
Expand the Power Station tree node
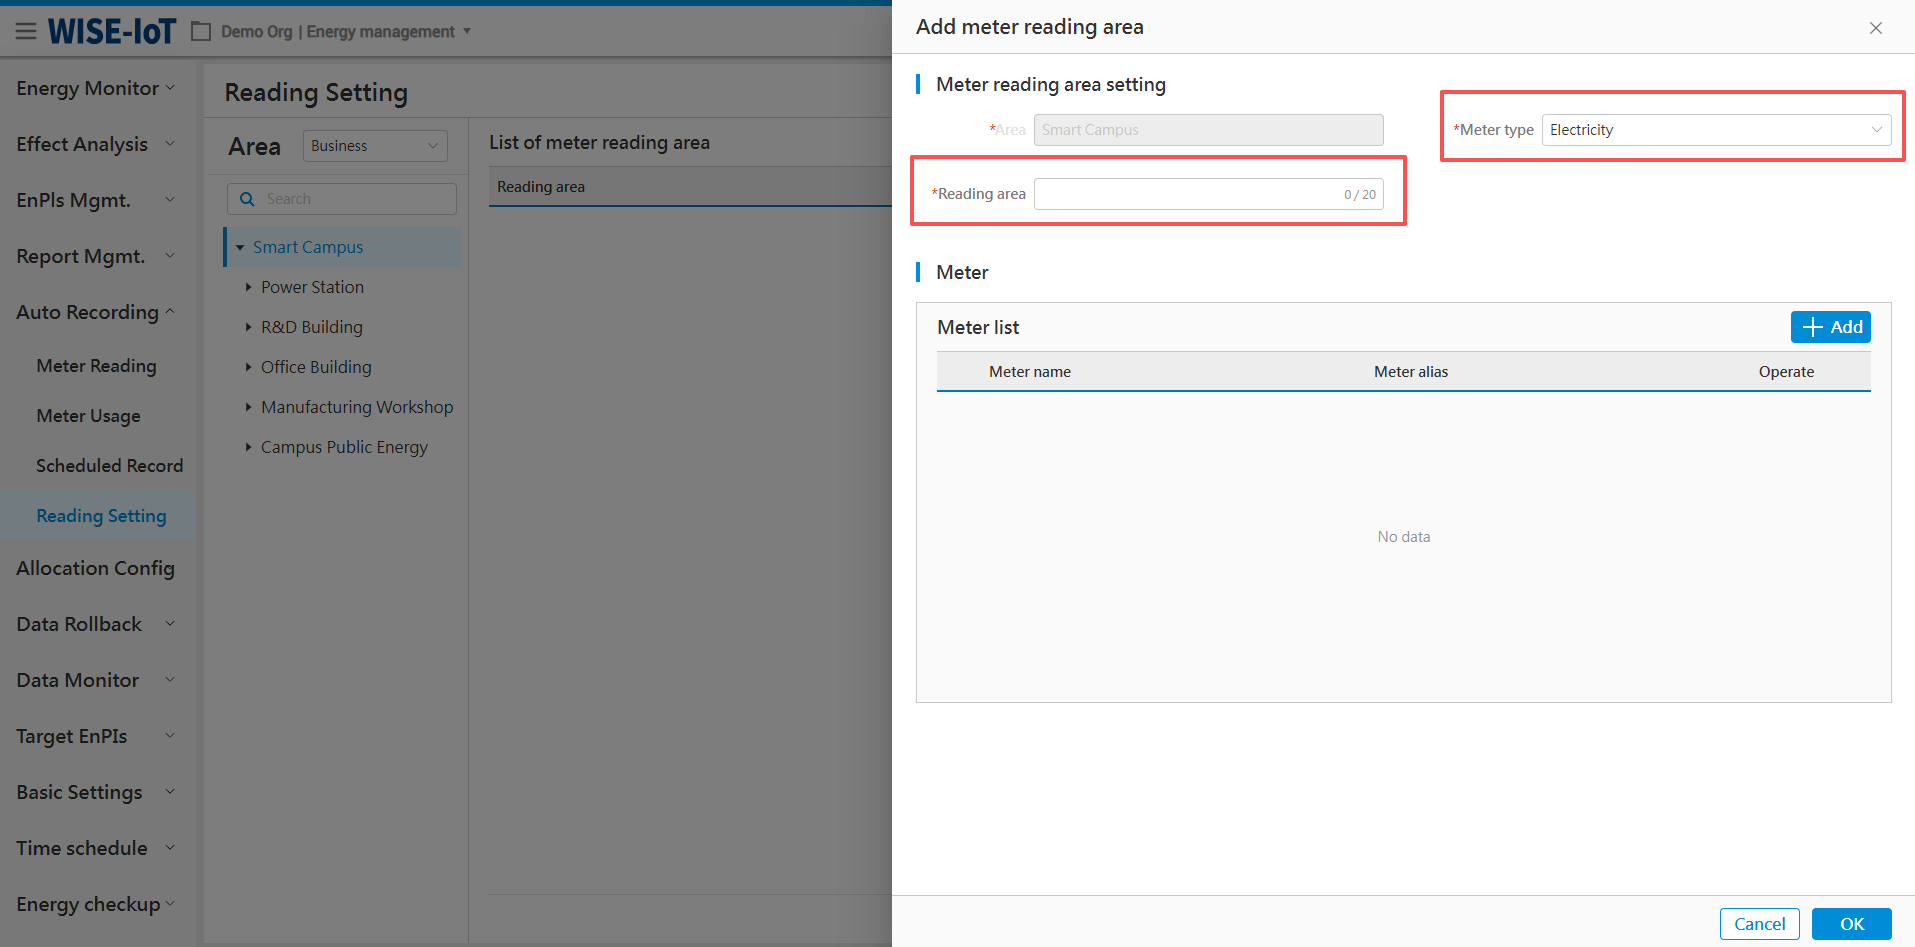pos(248,287)
